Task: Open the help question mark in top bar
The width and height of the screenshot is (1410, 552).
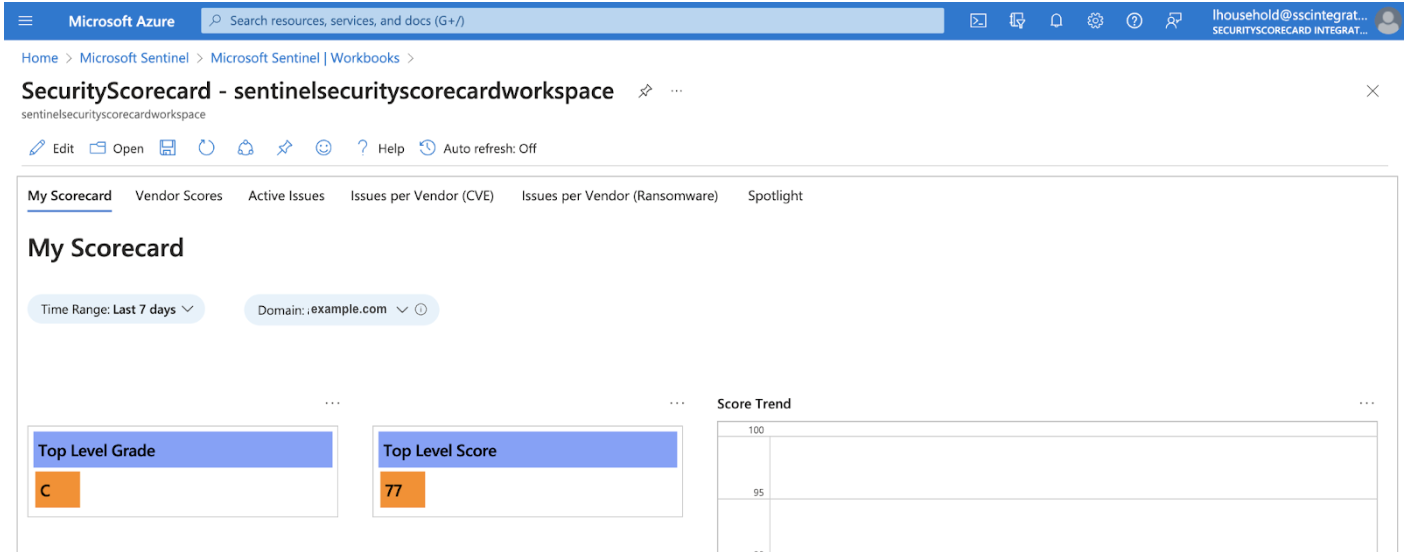Action: coord(1134,20)
